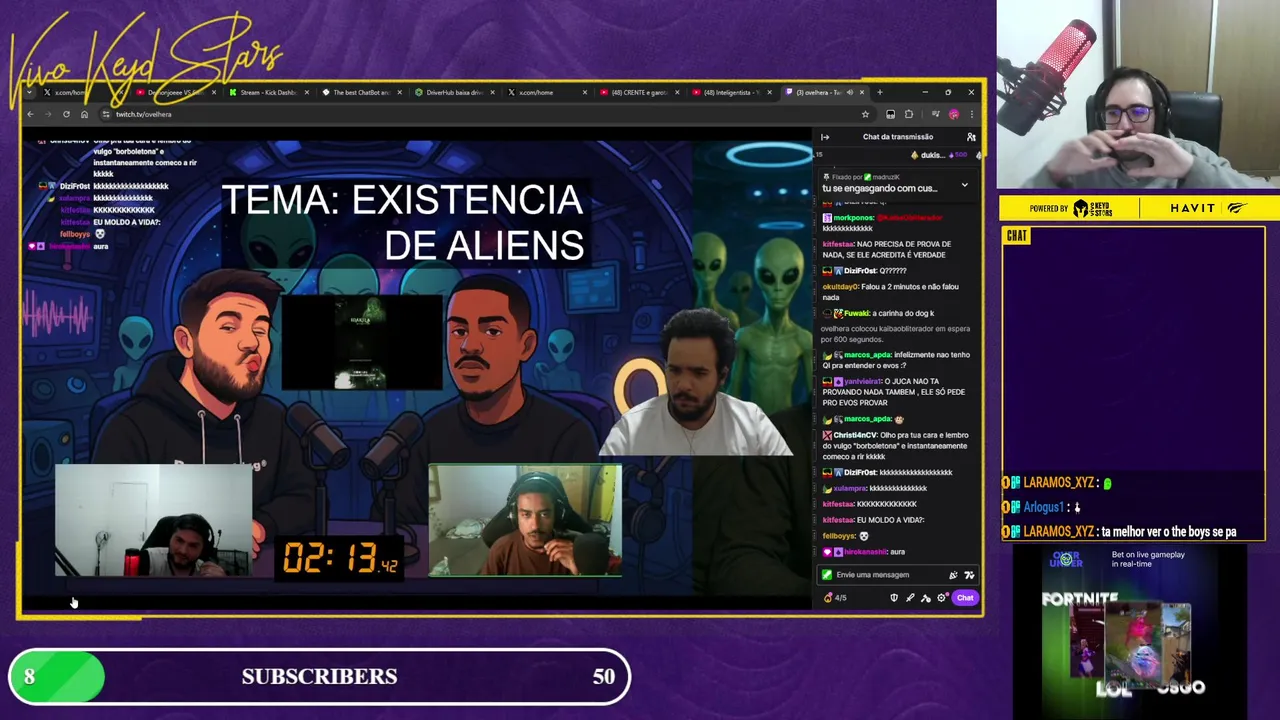Image resolution: width=1280 pixels, height=720 pixels.
Task: Click LARAMOS_XYZ 'ta melhor ver' overlay message
Action: click(x=1121, y=533)
